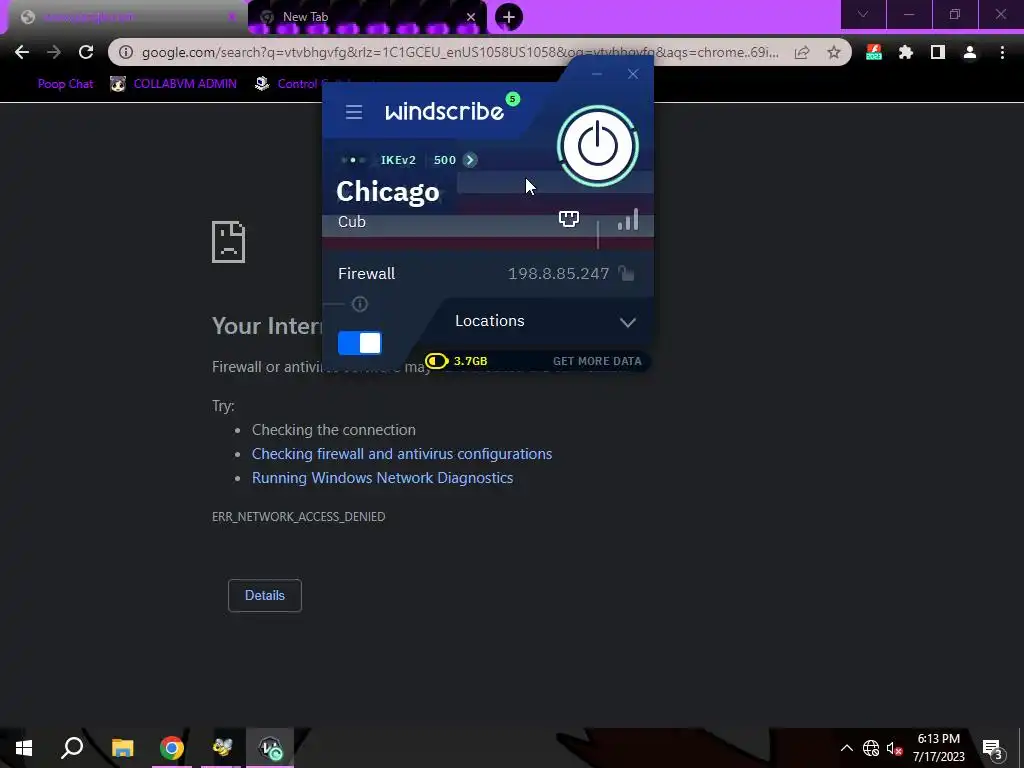Click the network globe tray icon

click(x=871, y=748)
